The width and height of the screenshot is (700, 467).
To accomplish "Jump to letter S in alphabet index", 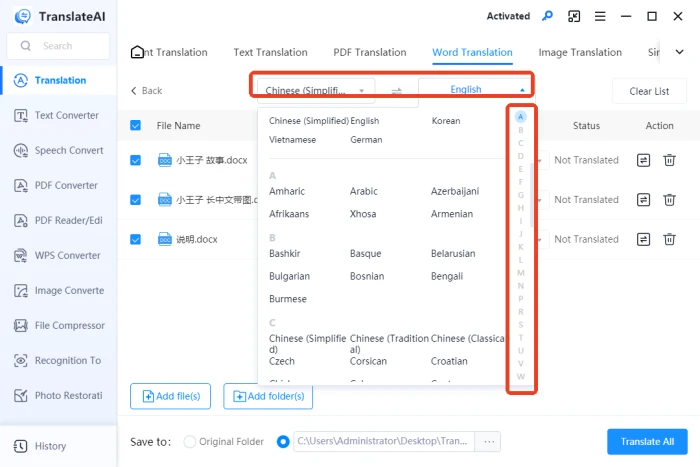I will click(520, 325).
